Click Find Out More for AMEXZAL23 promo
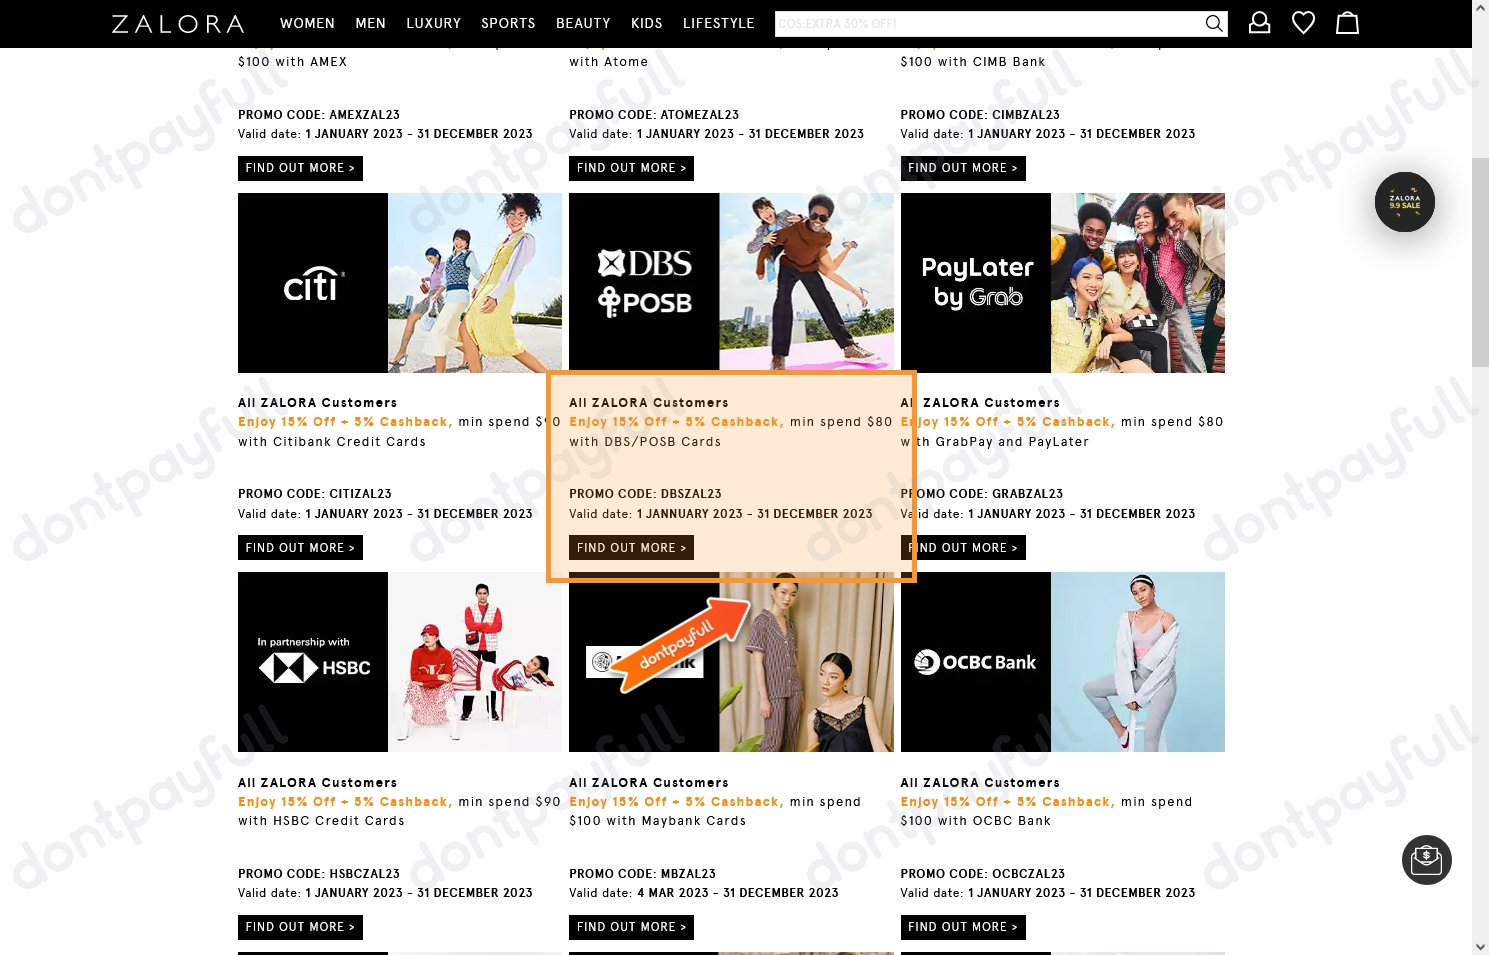Screen dimensions: 1489x955 [x=300, y=168]
